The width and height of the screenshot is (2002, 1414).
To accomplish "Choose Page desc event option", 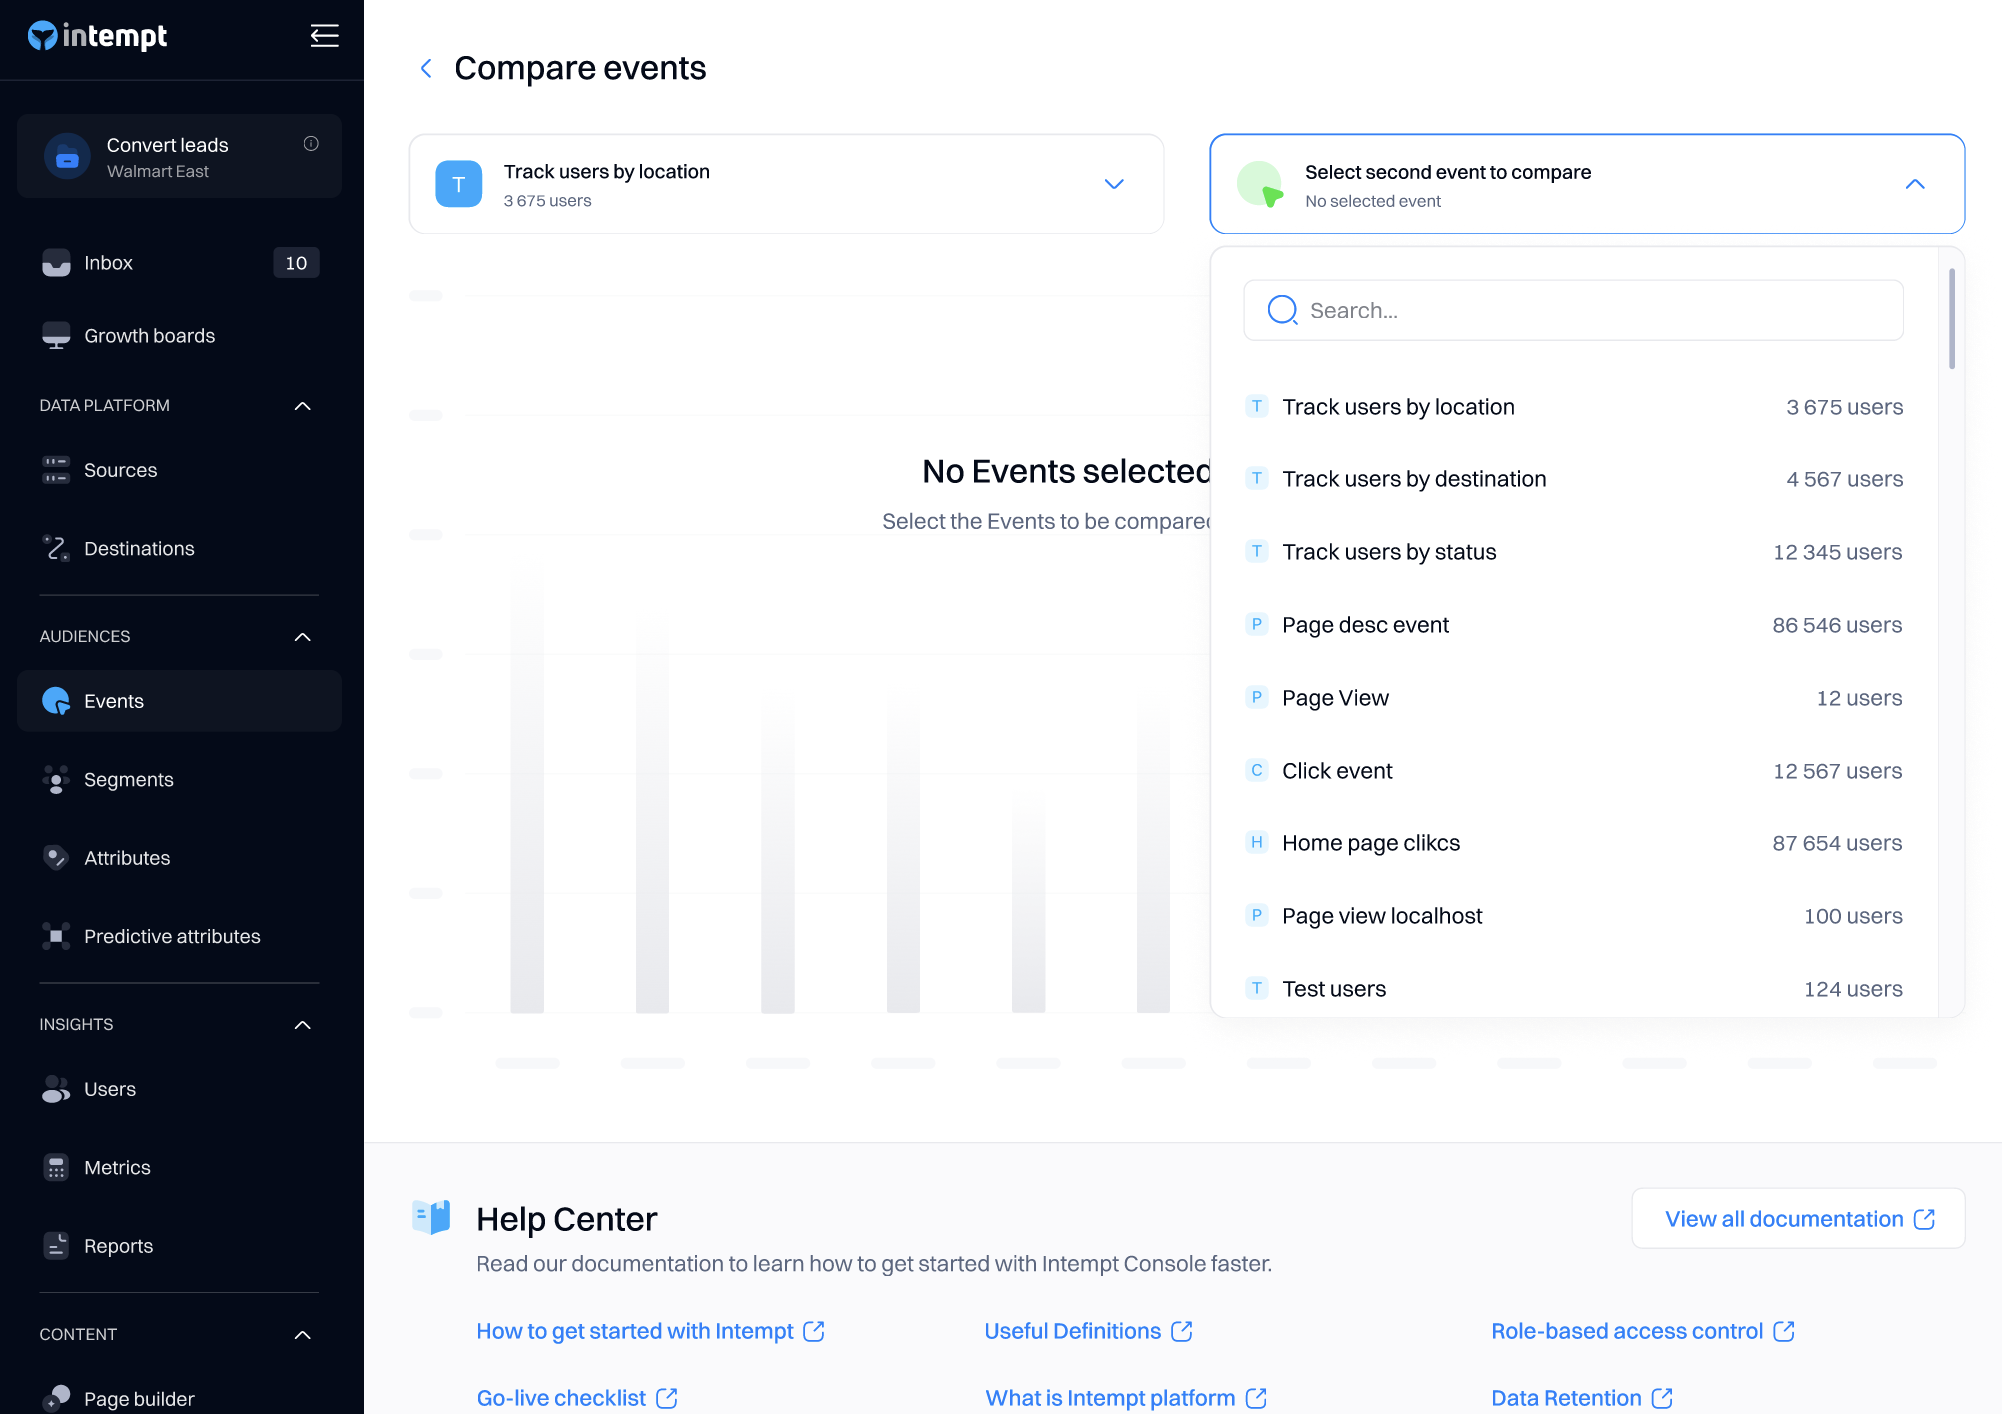I will click(x=1365, y=625).
